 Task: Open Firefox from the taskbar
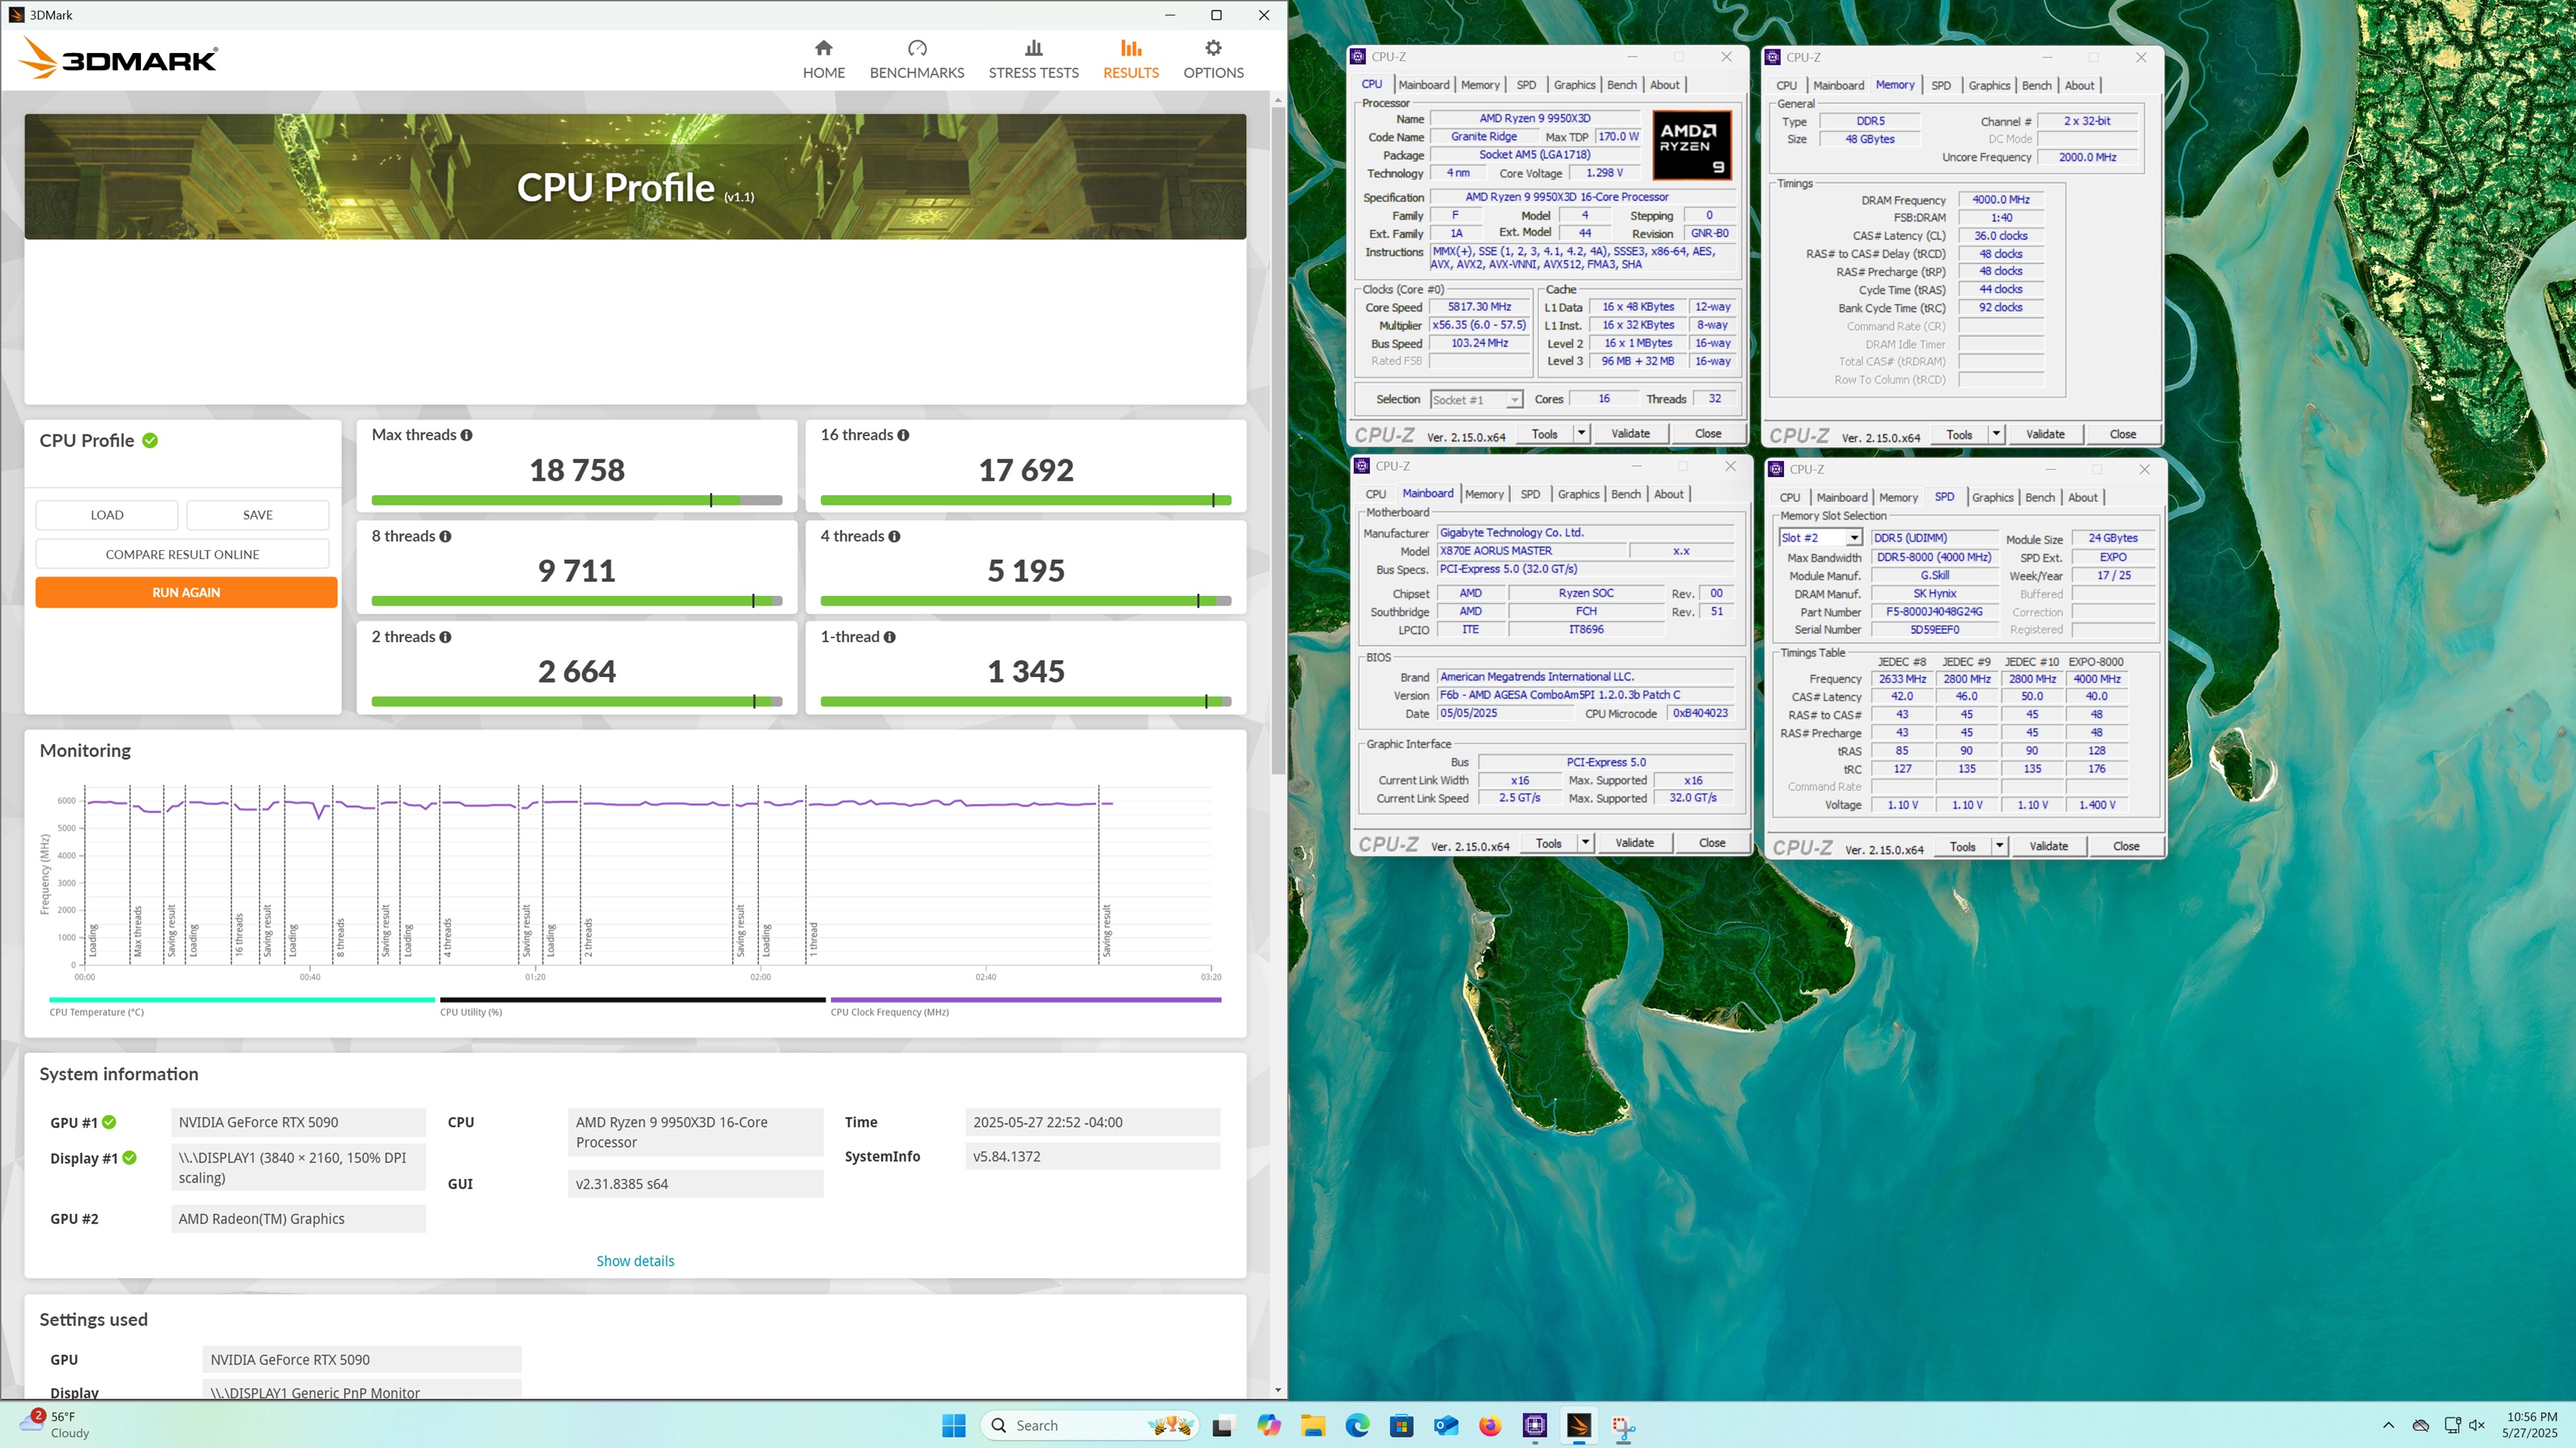[x=1490, y=1425]
